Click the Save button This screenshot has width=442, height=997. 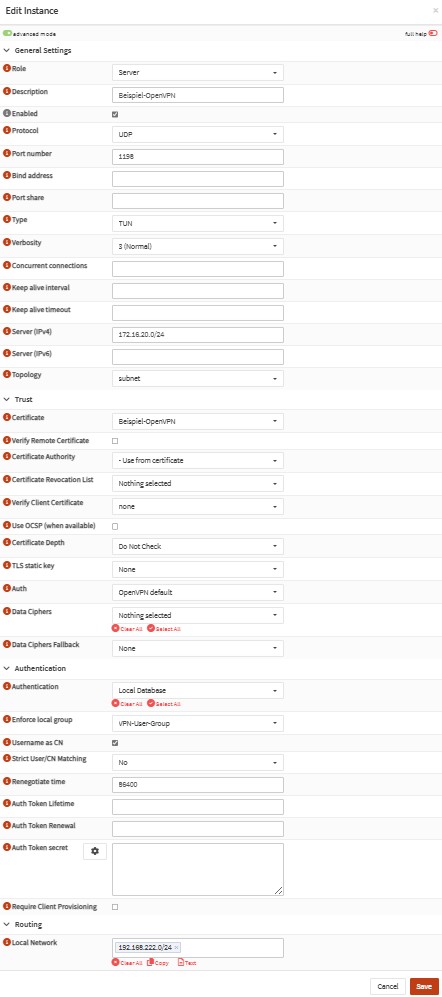tap(424, 986)
